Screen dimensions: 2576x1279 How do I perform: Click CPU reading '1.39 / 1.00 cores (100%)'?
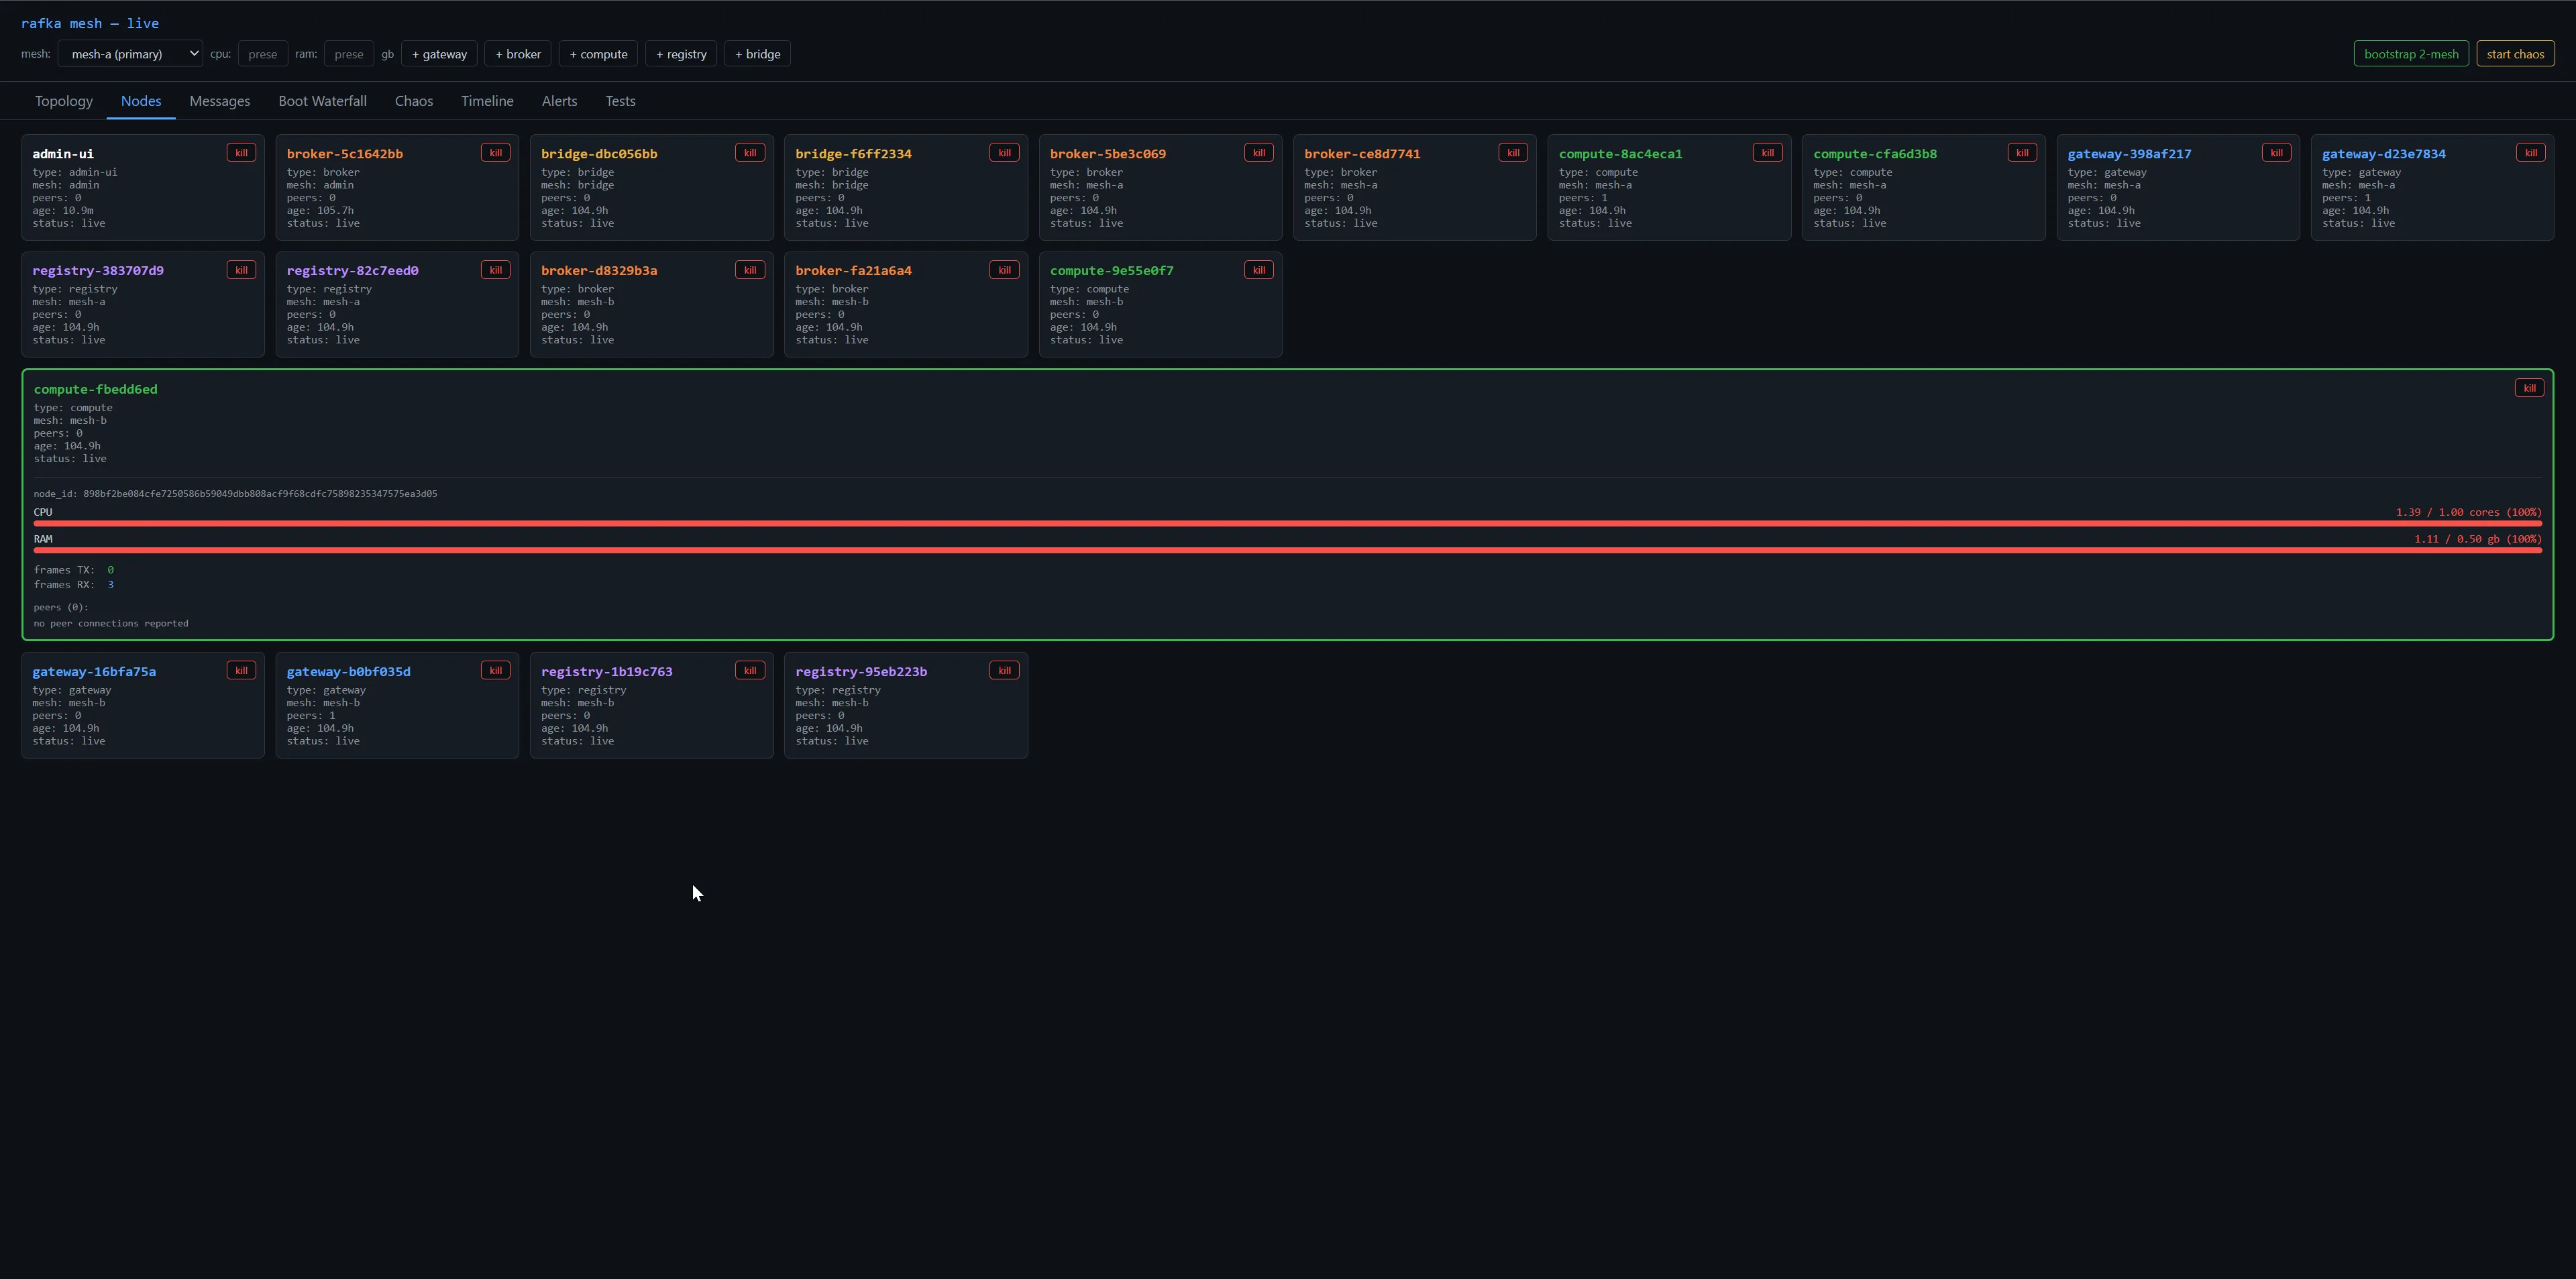click(2468, 512)
